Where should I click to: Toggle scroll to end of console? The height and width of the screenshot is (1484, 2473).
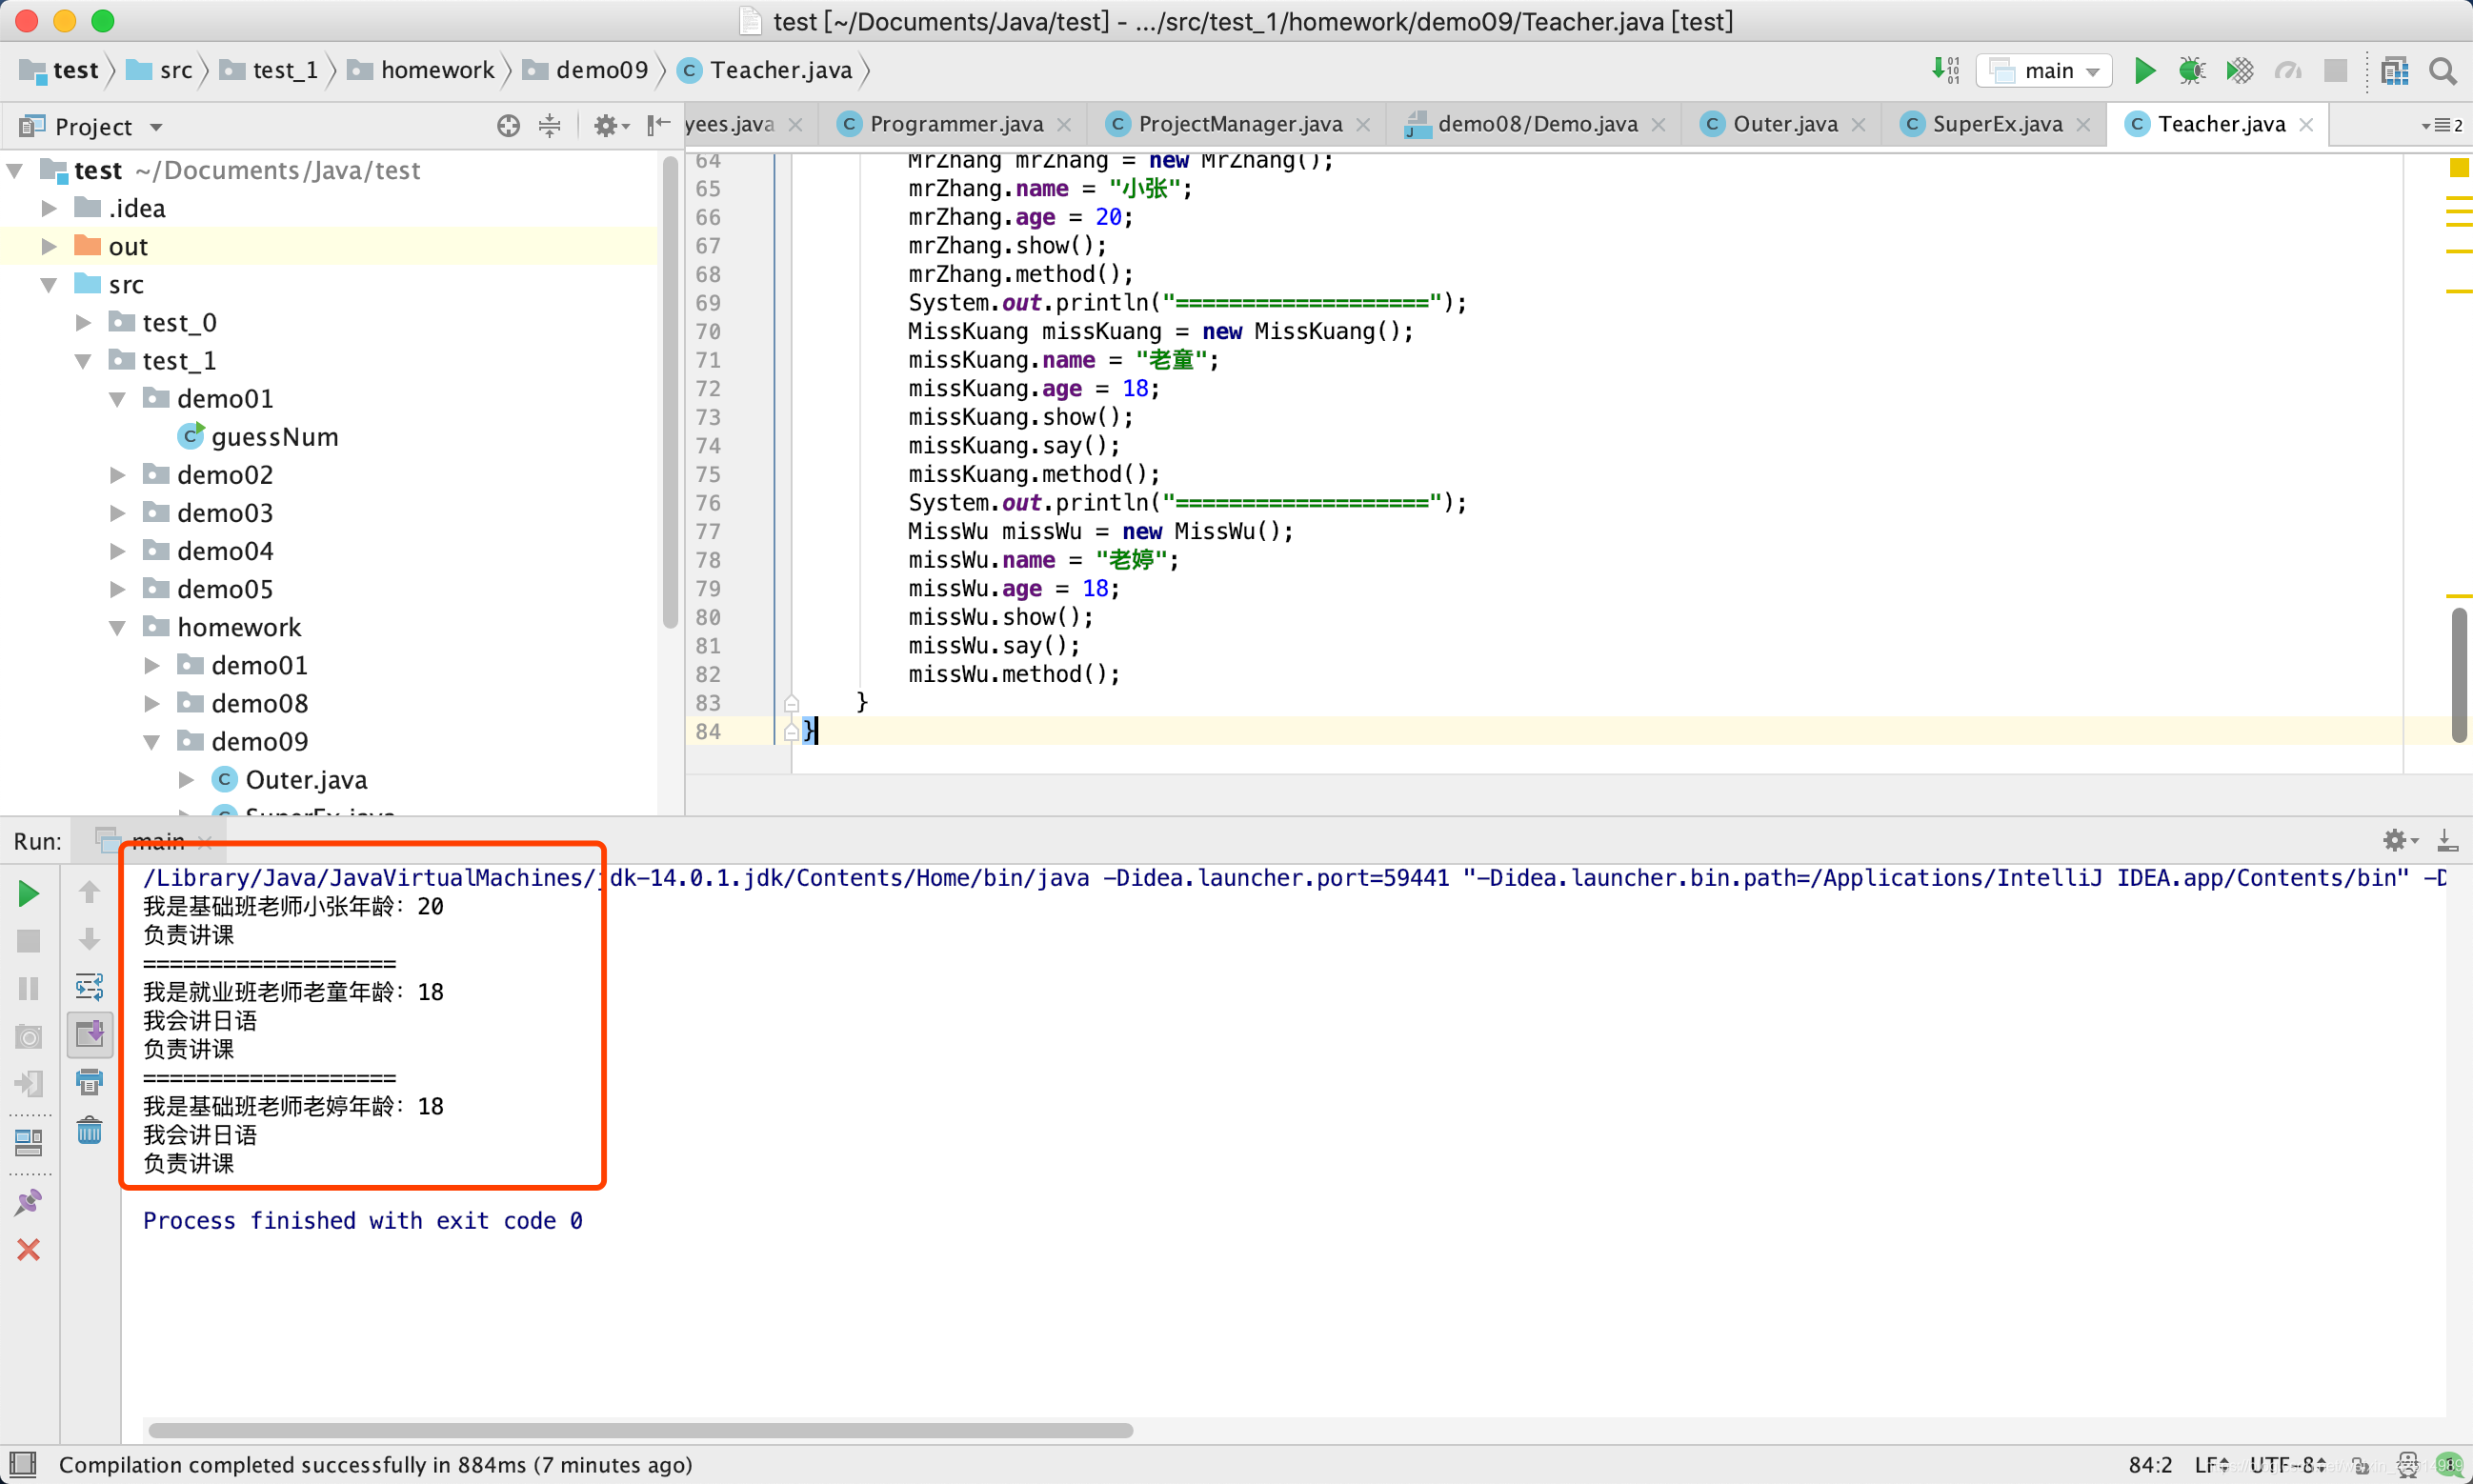[89, 1034]
